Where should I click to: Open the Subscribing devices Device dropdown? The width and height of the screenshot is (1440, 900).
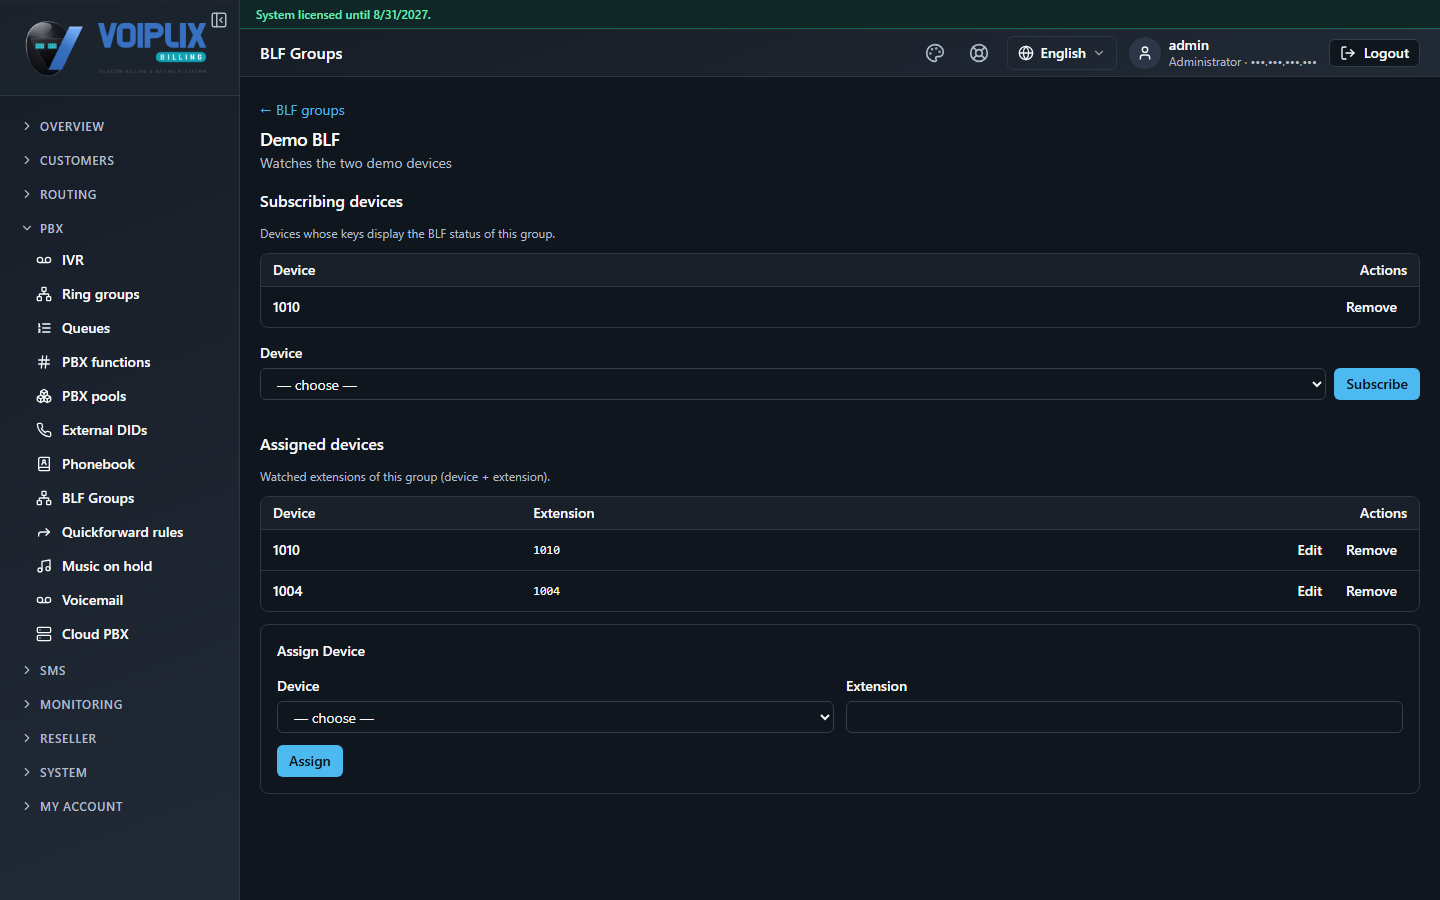point(793,384)
